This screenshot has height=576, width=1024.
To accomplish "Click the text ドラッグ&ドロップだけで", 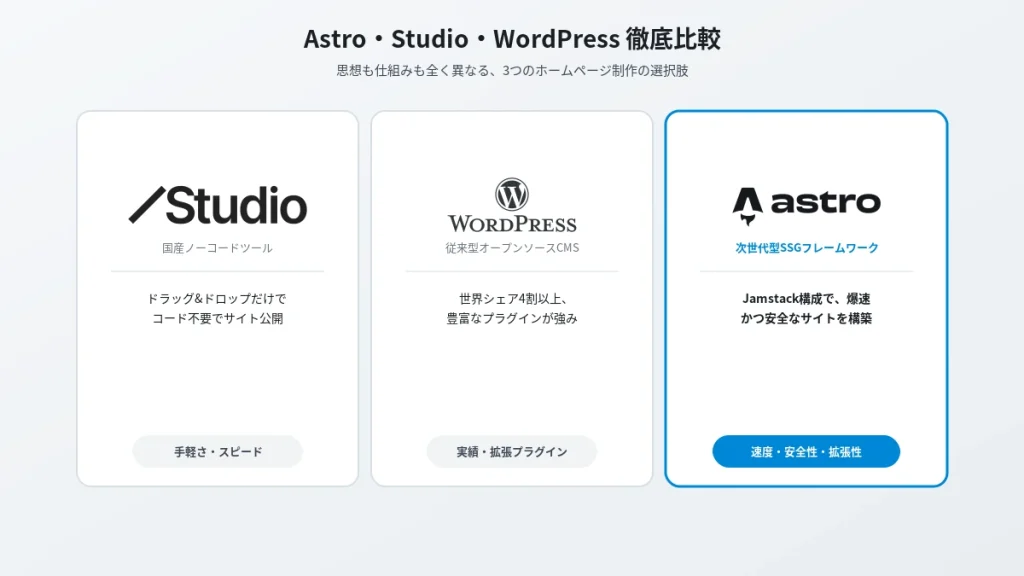I will [x=217, y=298].
